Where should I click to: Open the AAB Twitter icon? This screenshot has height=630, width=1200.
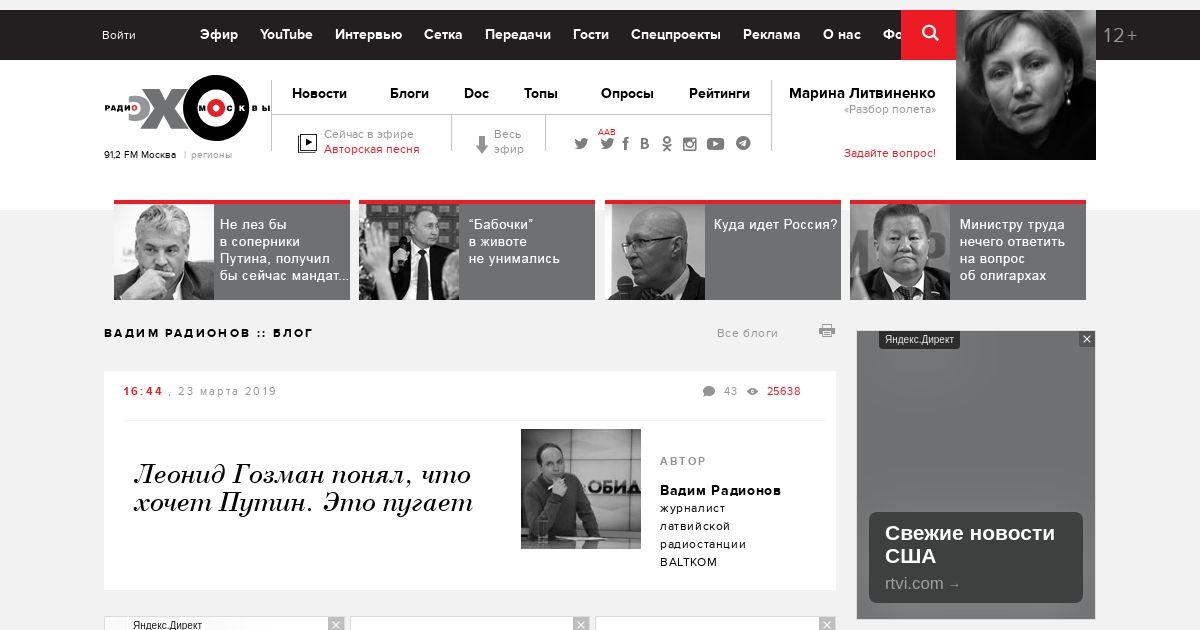click(606, 142)
